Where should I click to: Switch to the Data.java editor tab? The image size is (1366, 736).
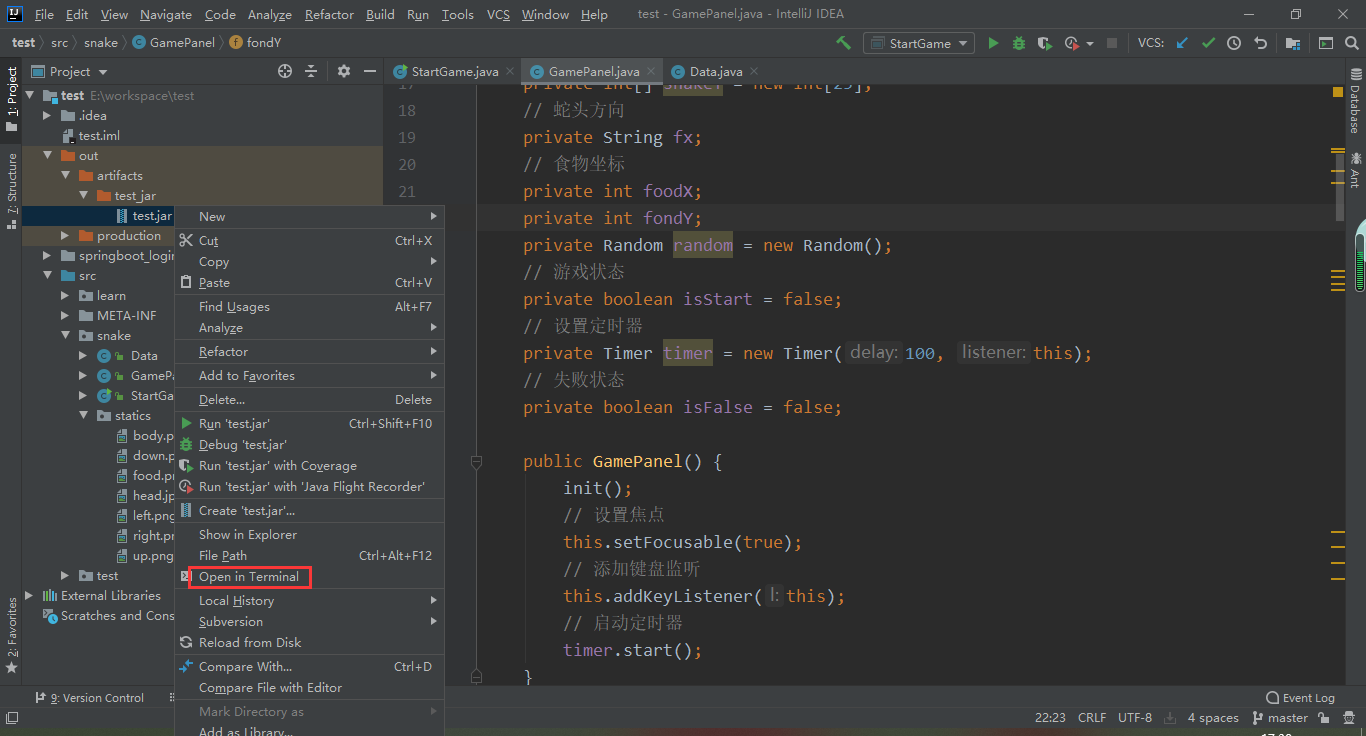coord(715,72)
